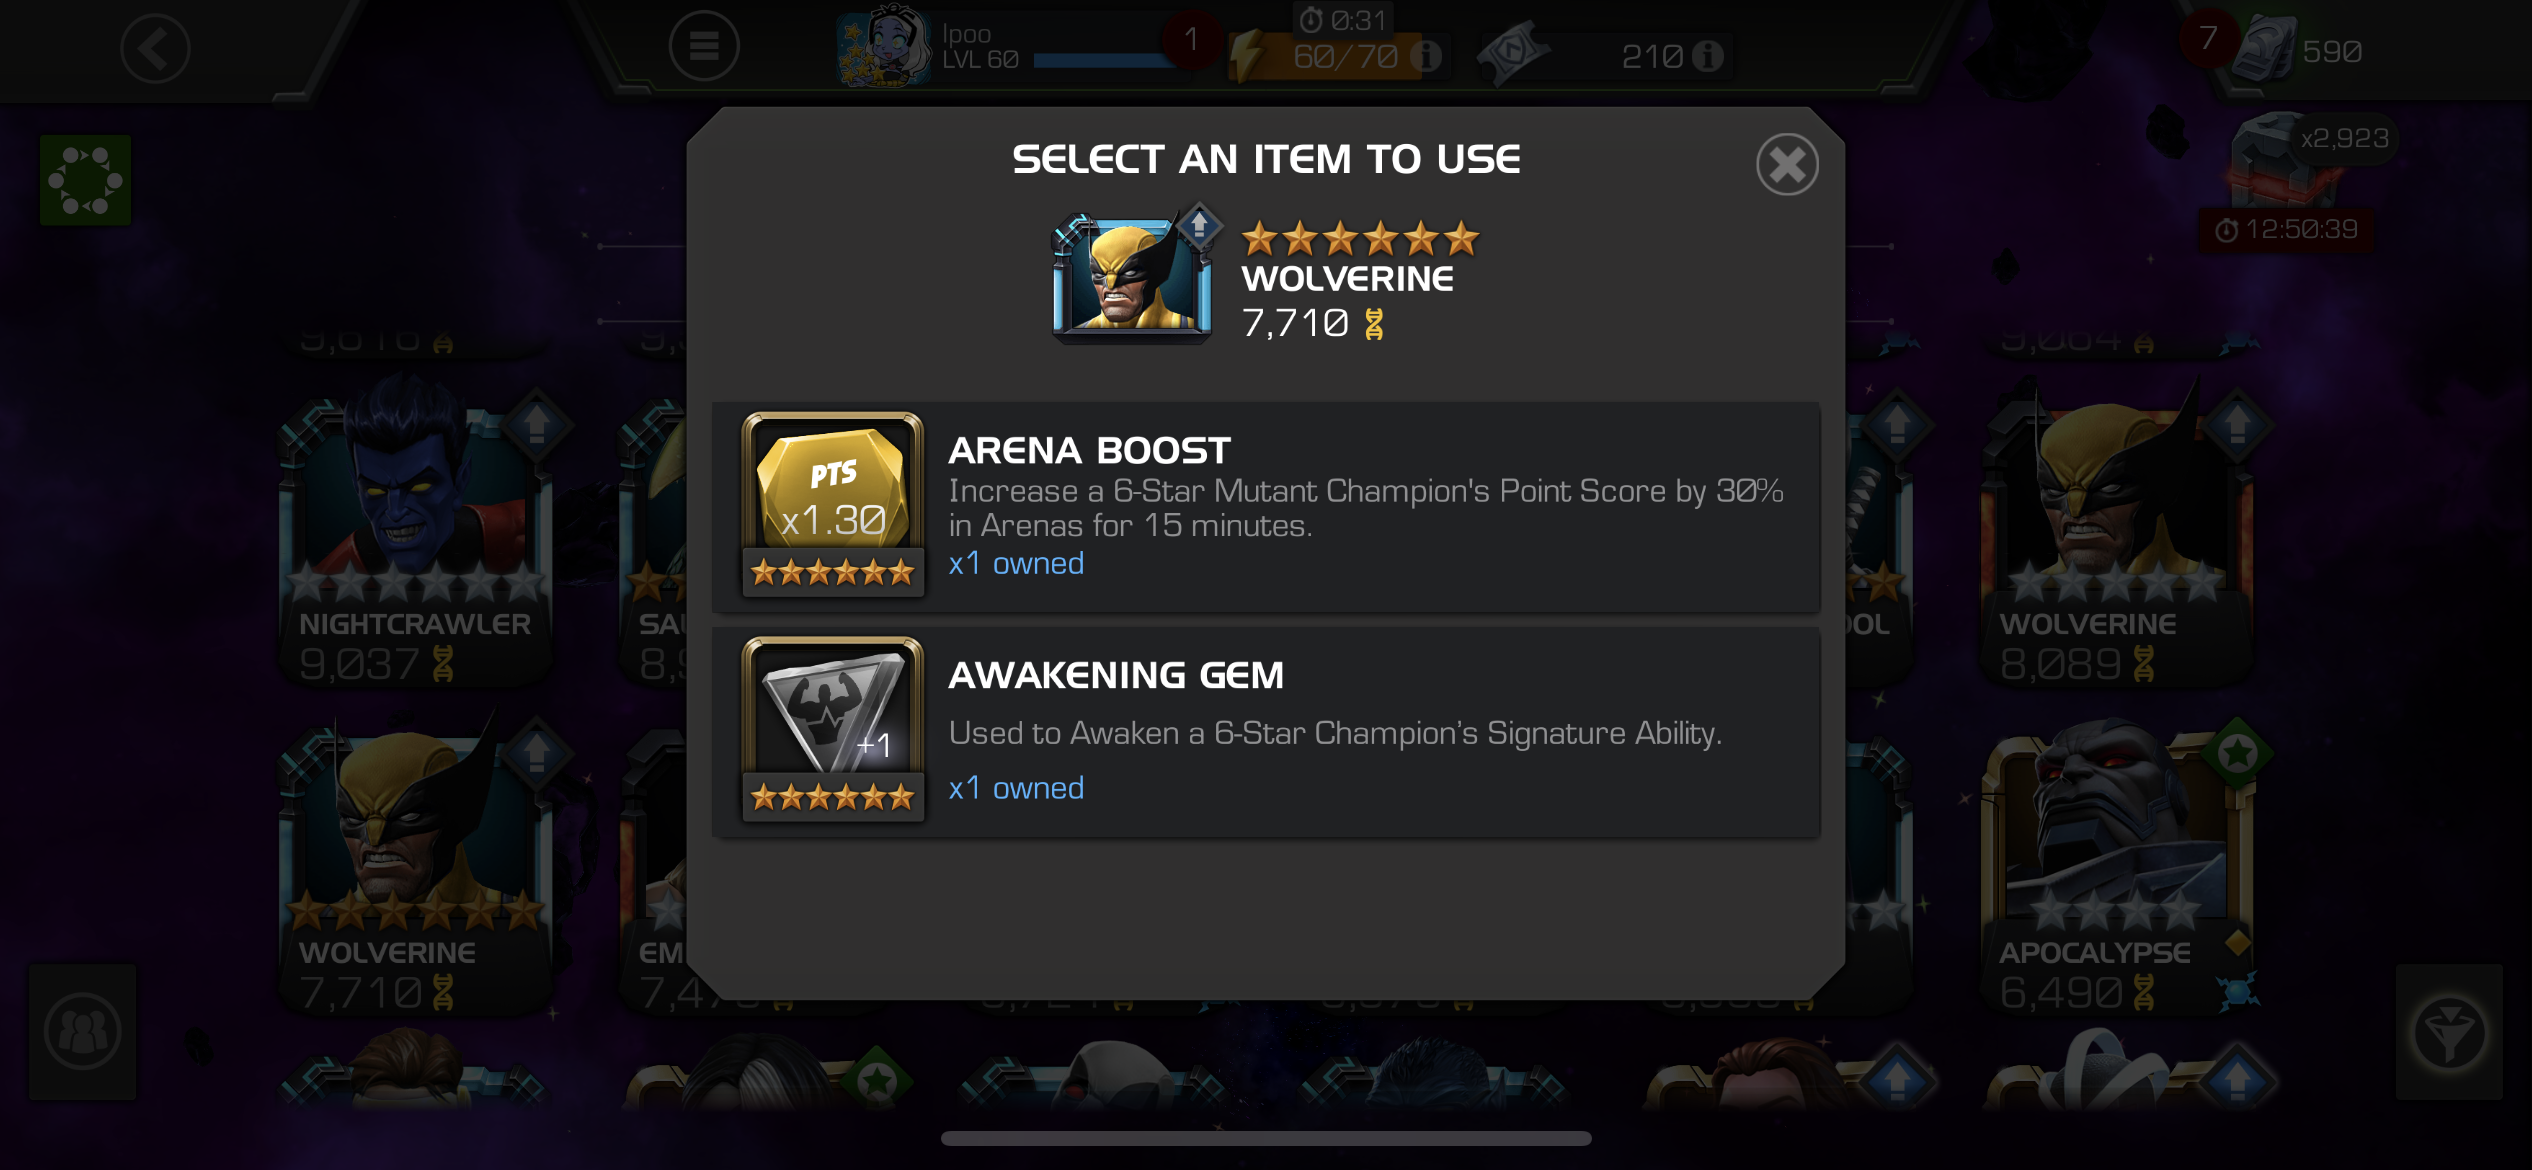This screenshot has width=2532, height=1170.
Task: Open the alliance group icon
Action: 83,1032
